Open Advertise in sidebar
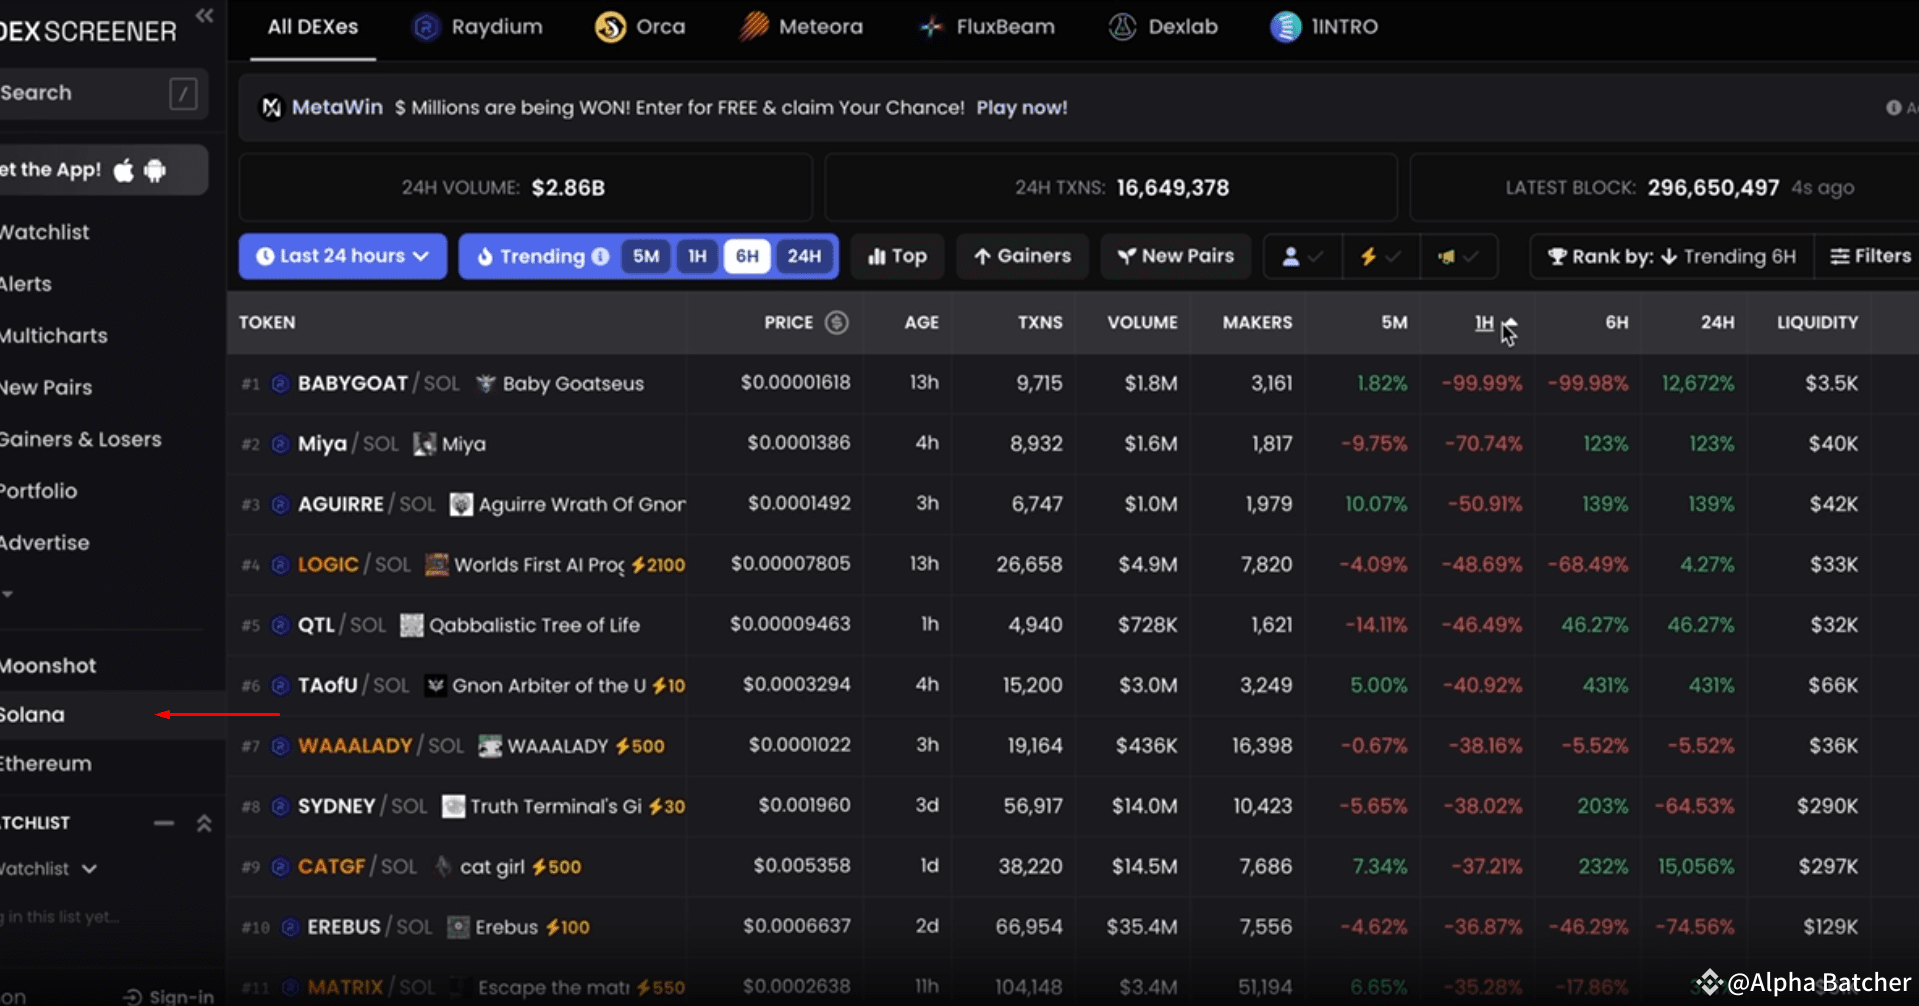Viewport: 1919px width, 1006px height. point(45,543)
